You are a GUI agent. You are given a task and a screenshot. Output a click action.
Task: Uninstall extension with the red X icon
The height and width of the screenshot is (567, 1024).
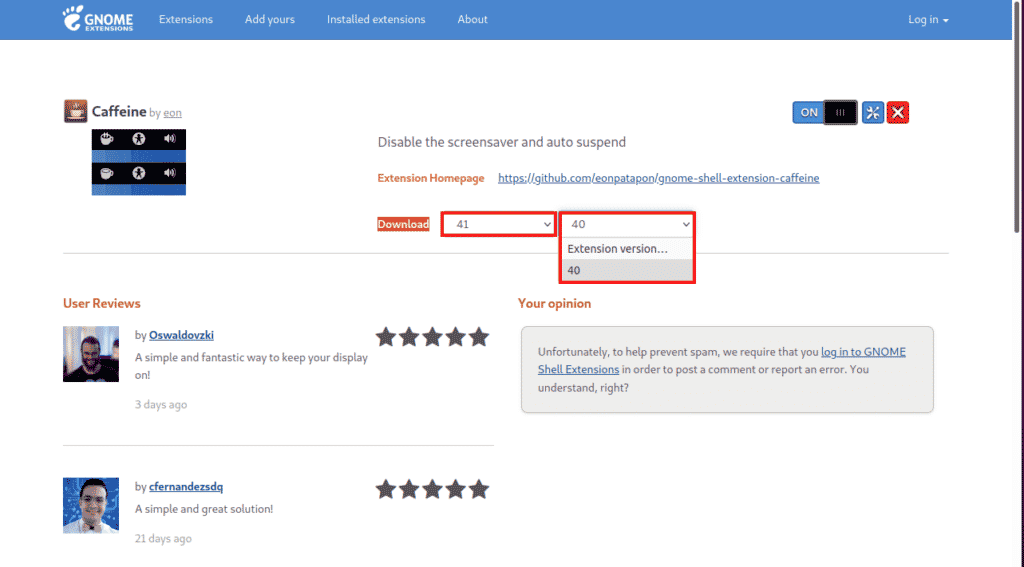898,113
